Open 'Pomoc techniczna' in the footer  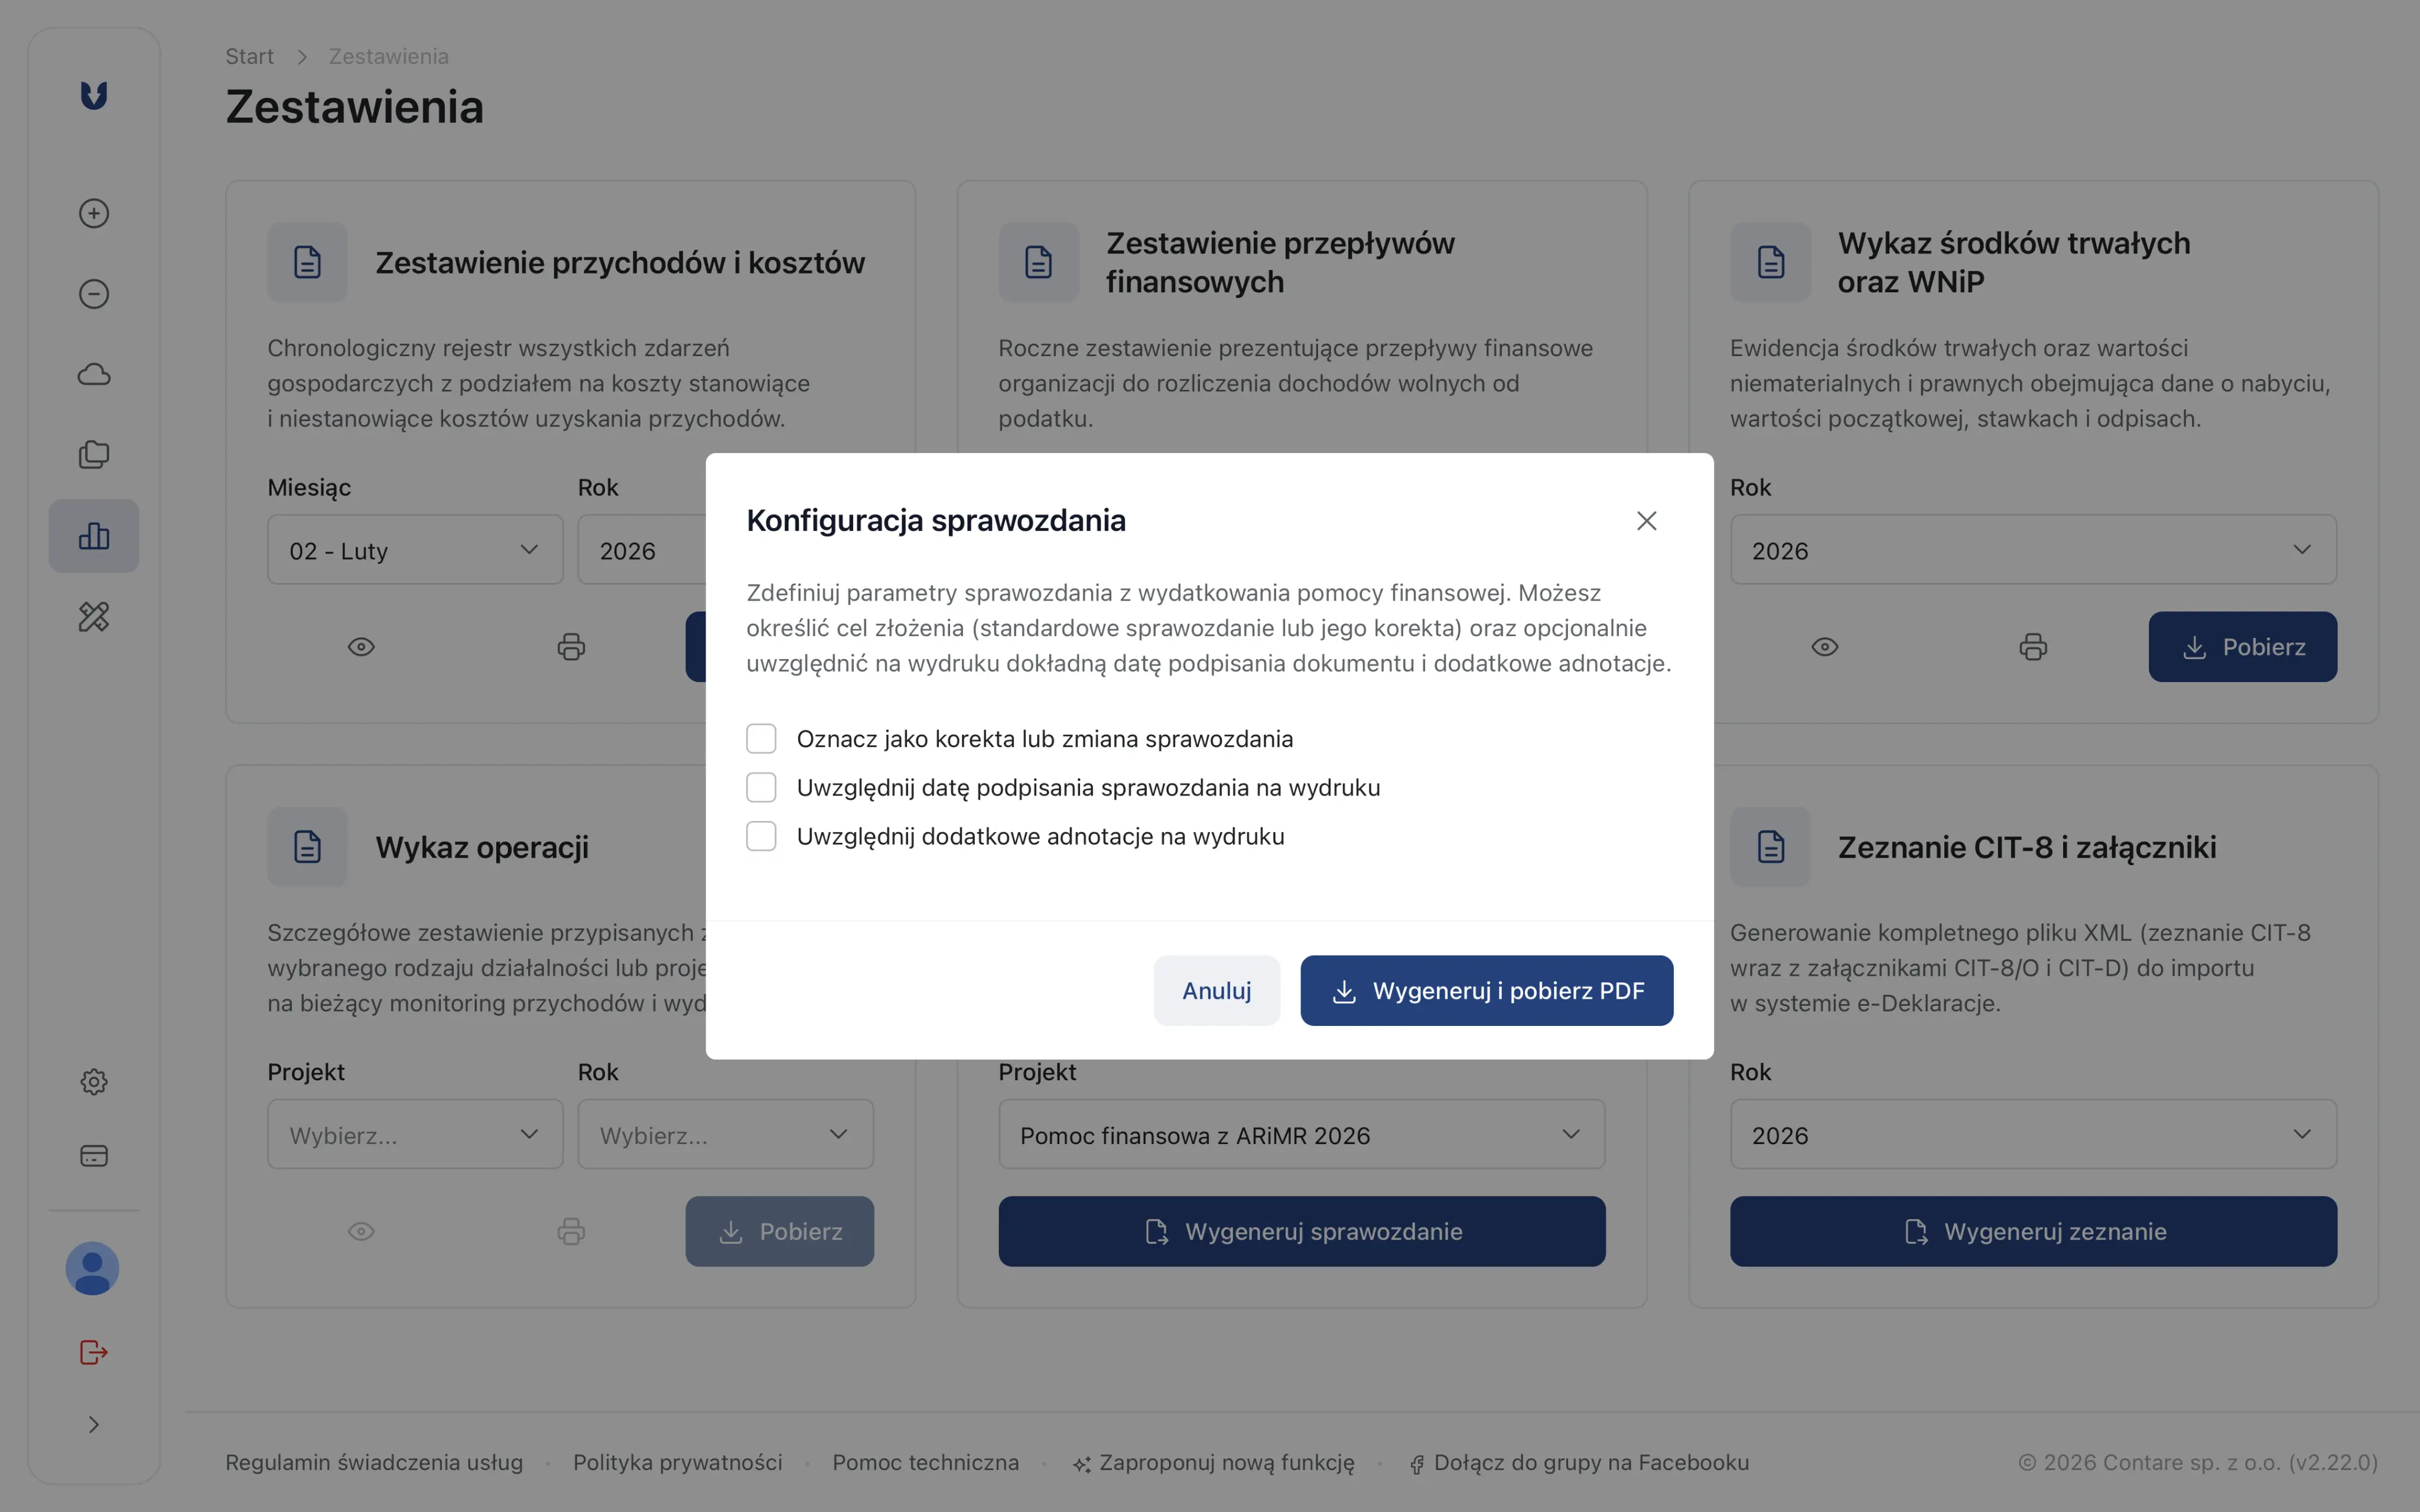point(925,1462)
